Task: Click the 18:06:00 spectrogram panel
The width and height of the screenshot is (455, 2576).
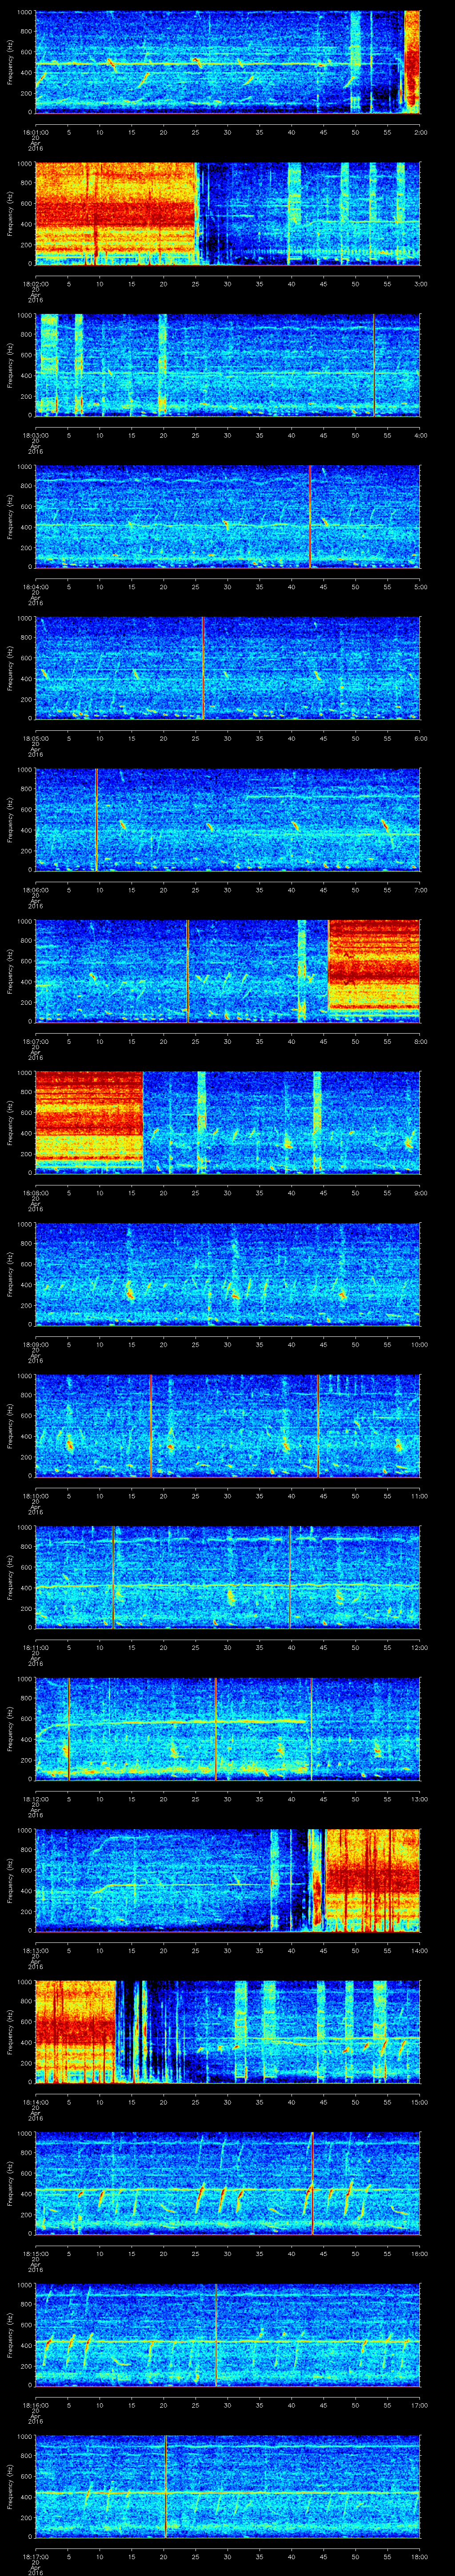Action: click(x=228, y=819)
